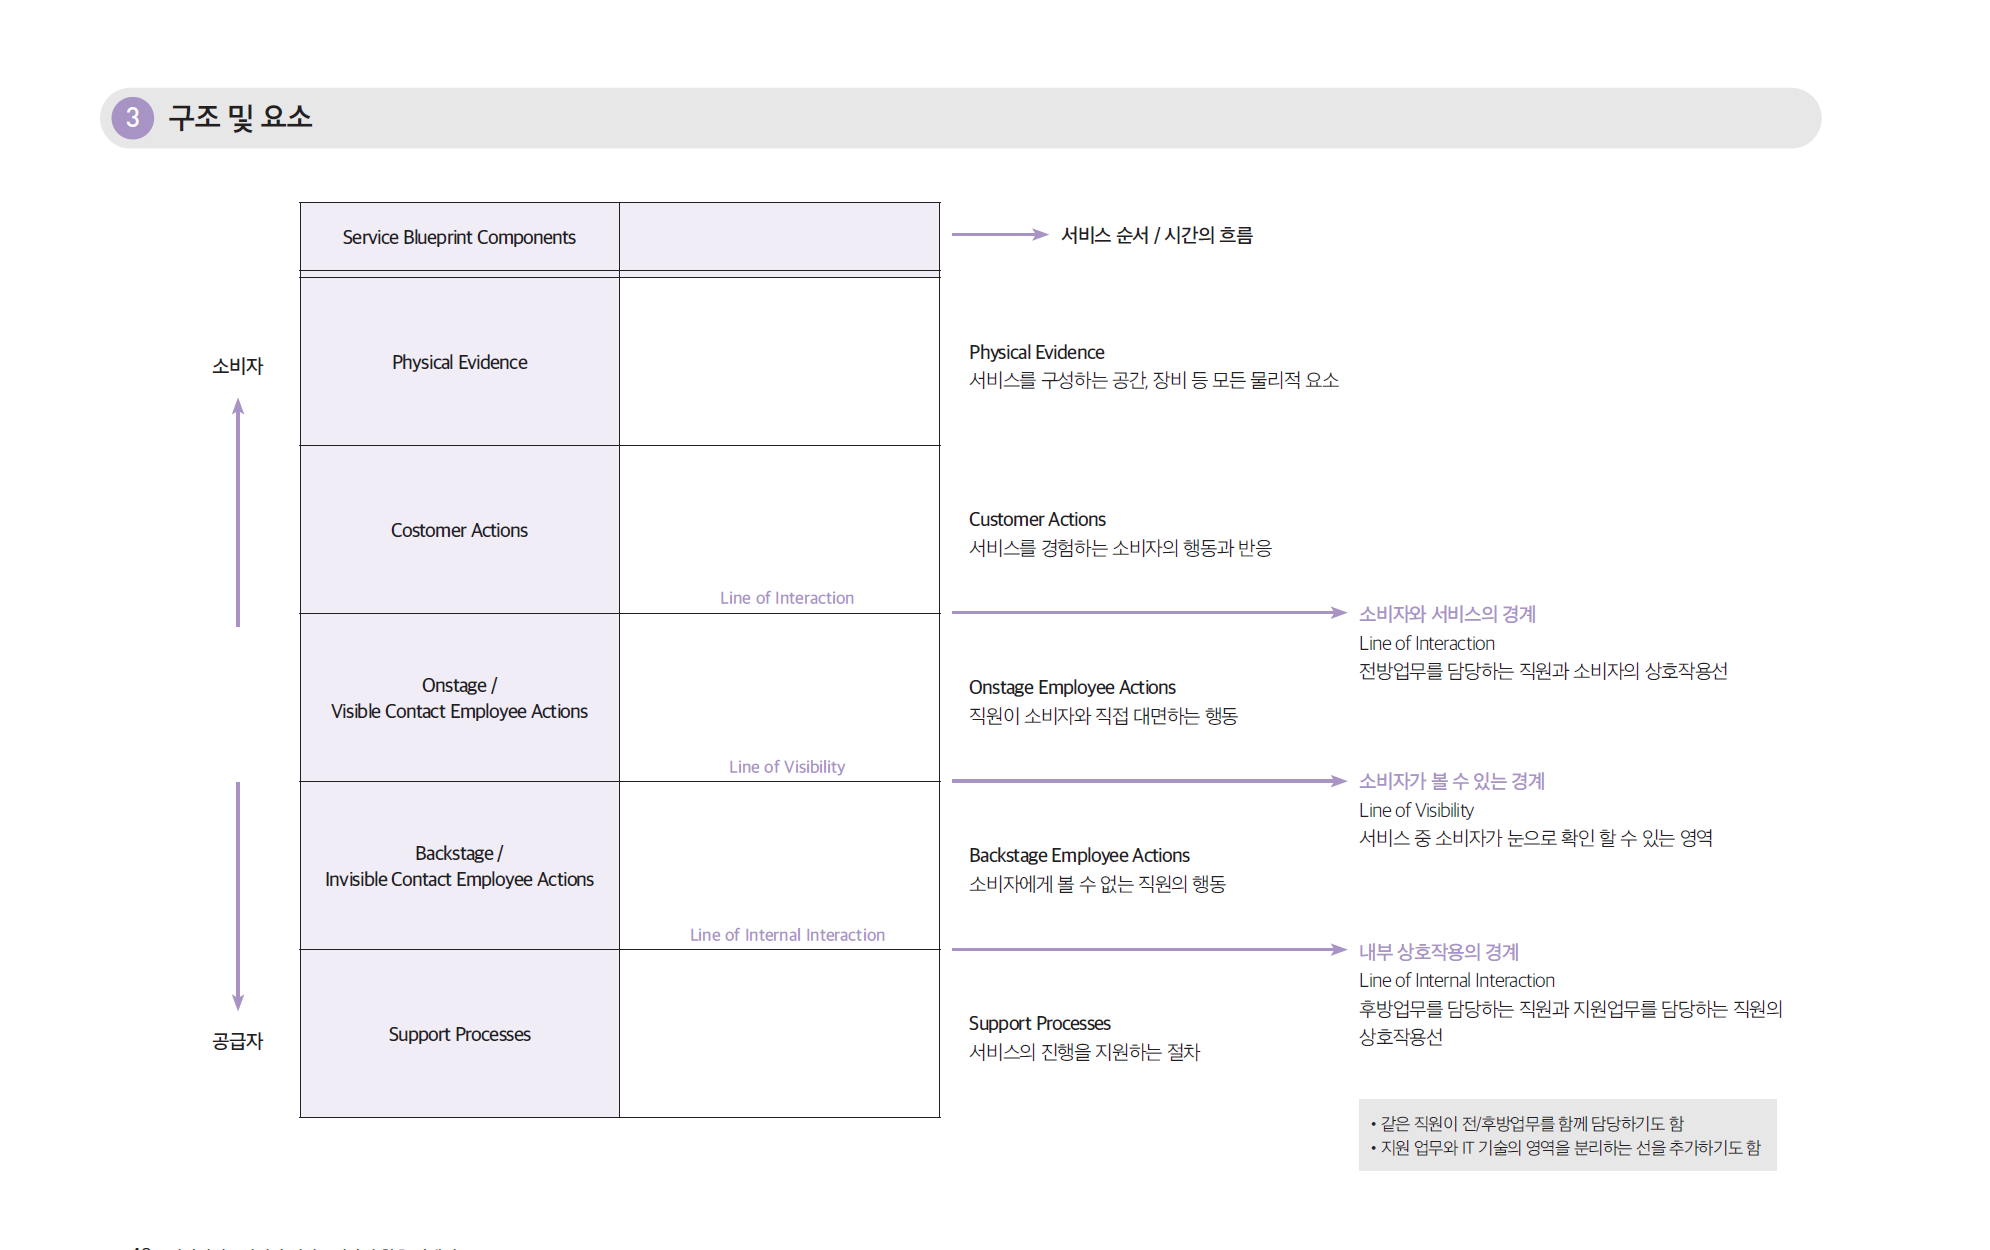The width and height of the screenshot is (1990, 1250).
Task: Click the arrow pointing to 내부 상호작용의 경계
Action: tap(1148, 949)
